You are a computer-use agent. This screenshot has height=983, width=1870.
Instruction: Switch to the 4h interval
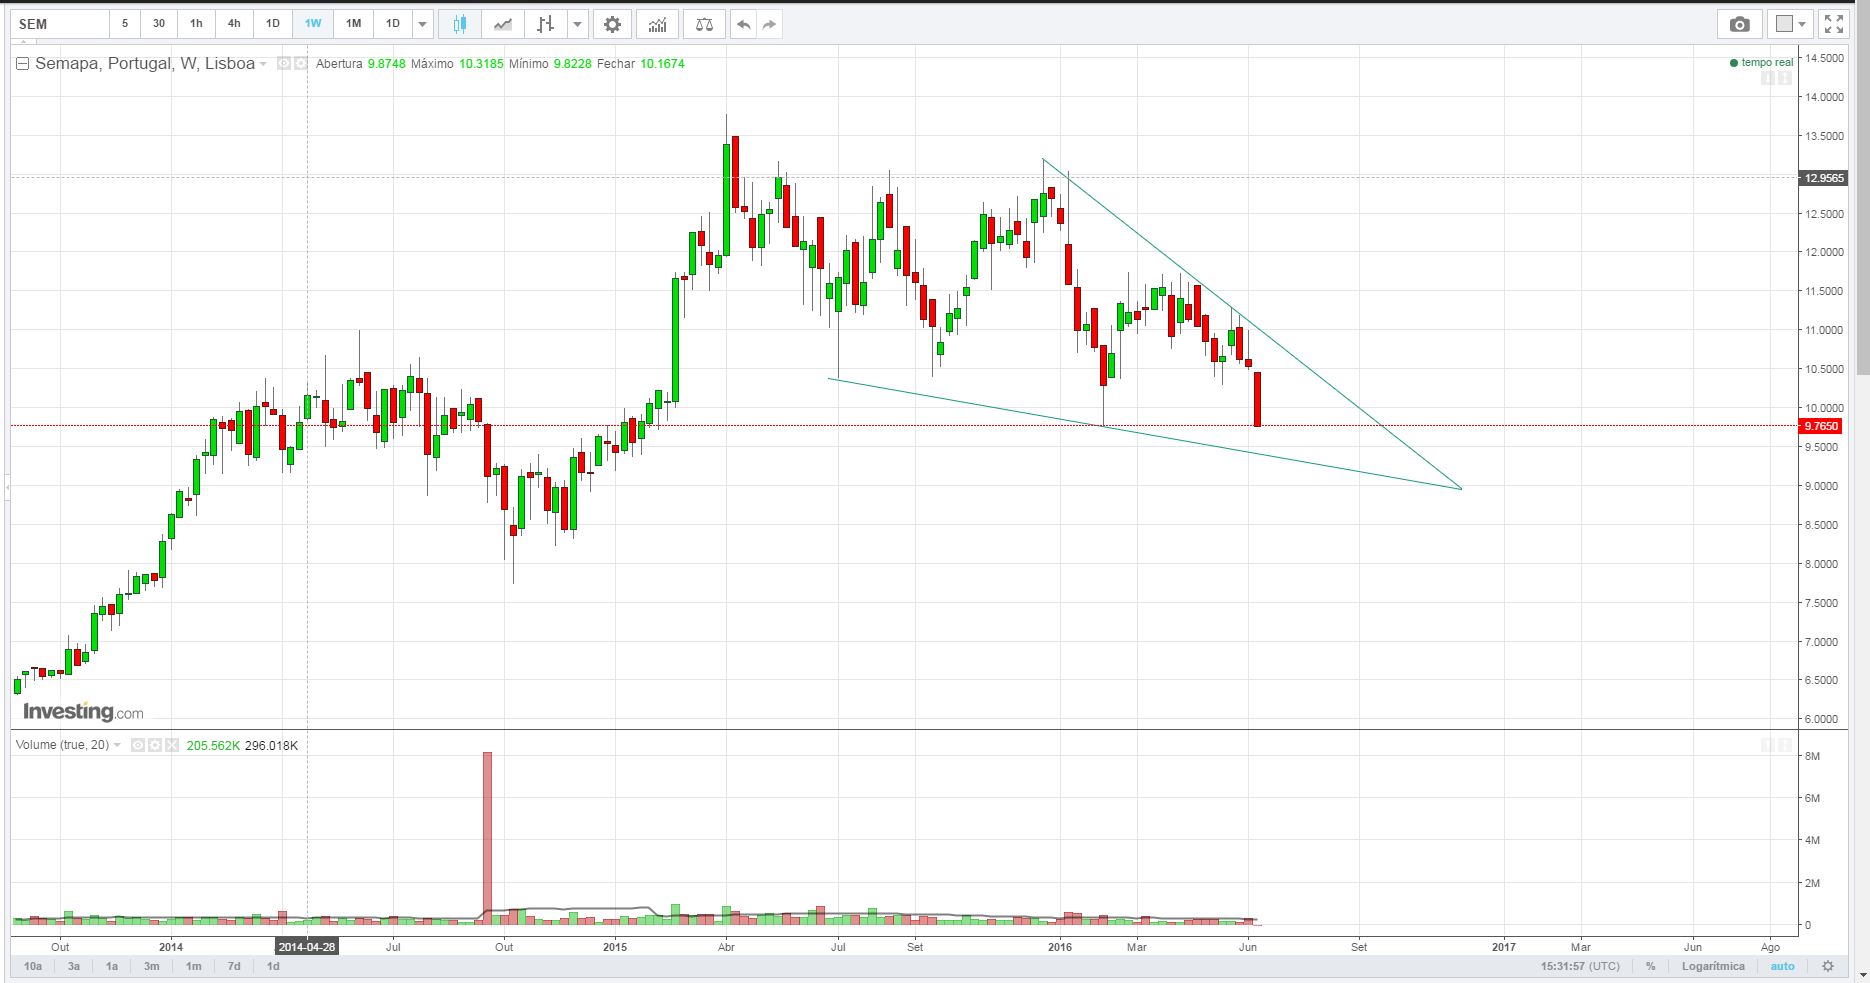point(234,24)
